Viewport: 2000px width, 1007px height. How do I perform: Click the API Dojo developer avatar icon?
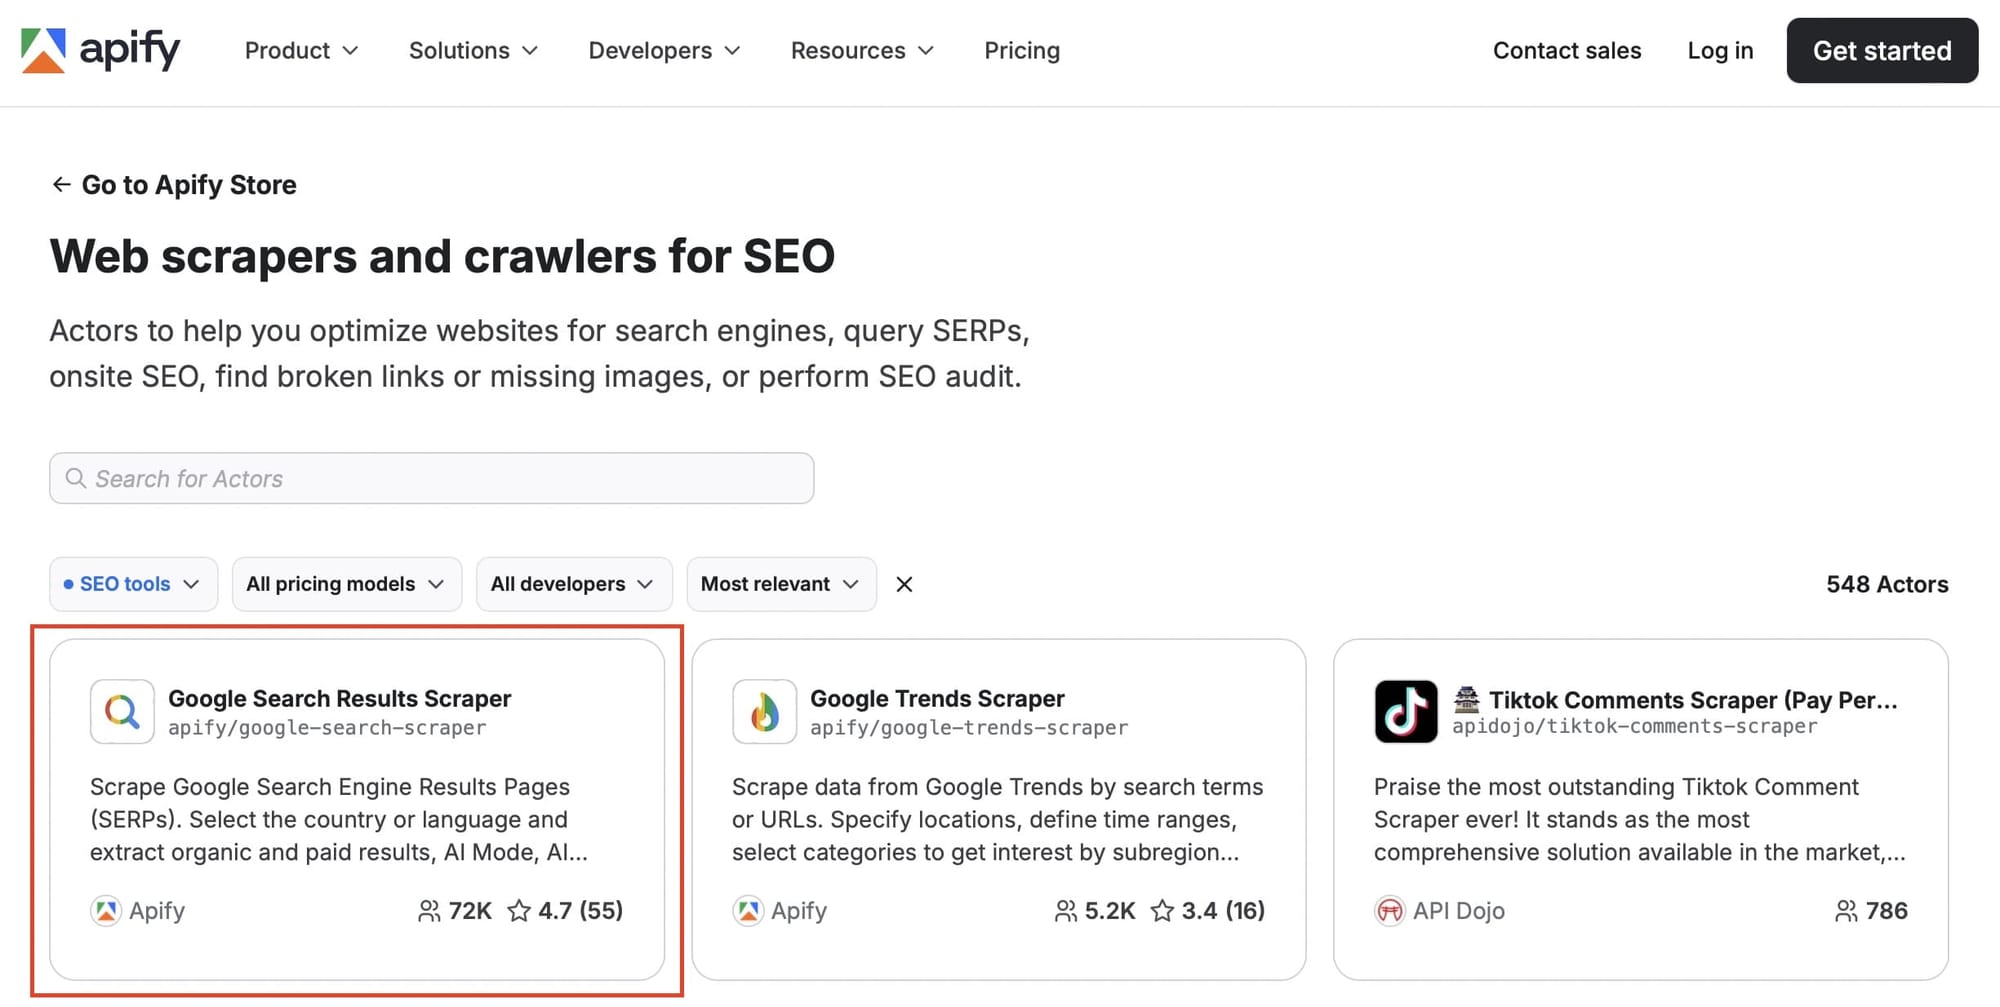coord(1389,911)
